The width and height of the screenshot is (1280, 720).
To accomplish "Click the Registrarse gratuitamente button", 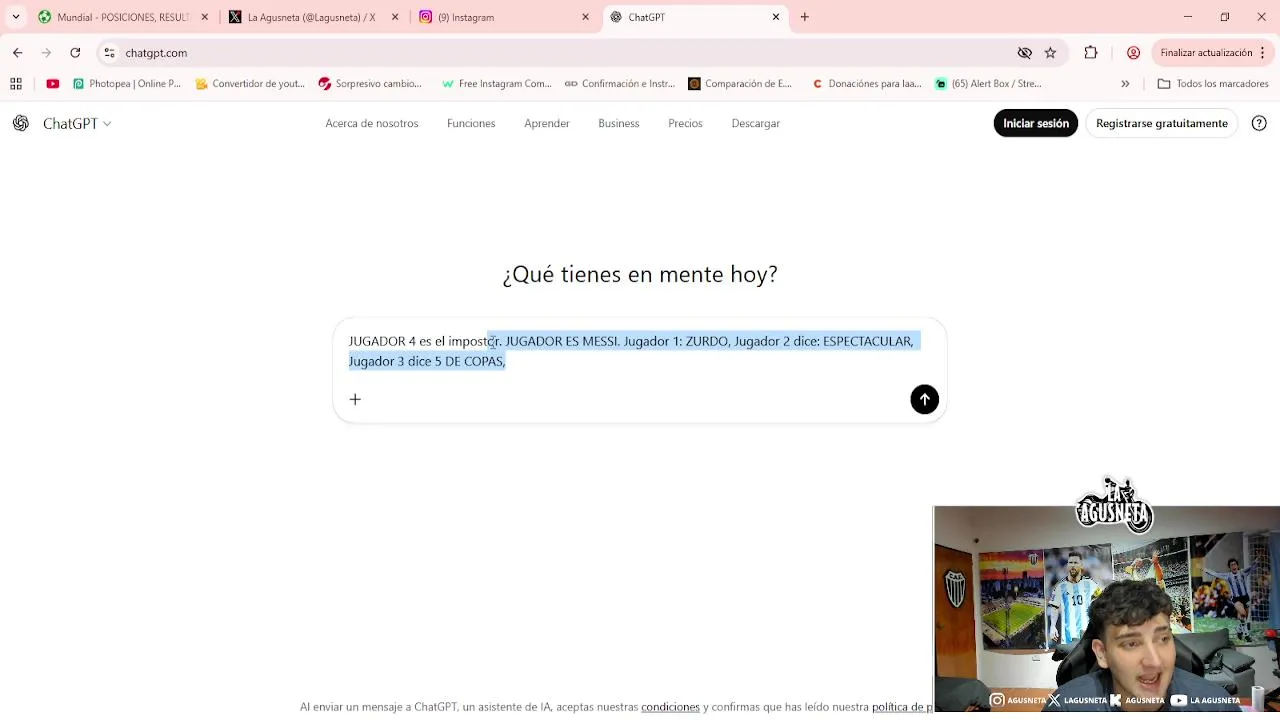I will tap(1162, 123).
